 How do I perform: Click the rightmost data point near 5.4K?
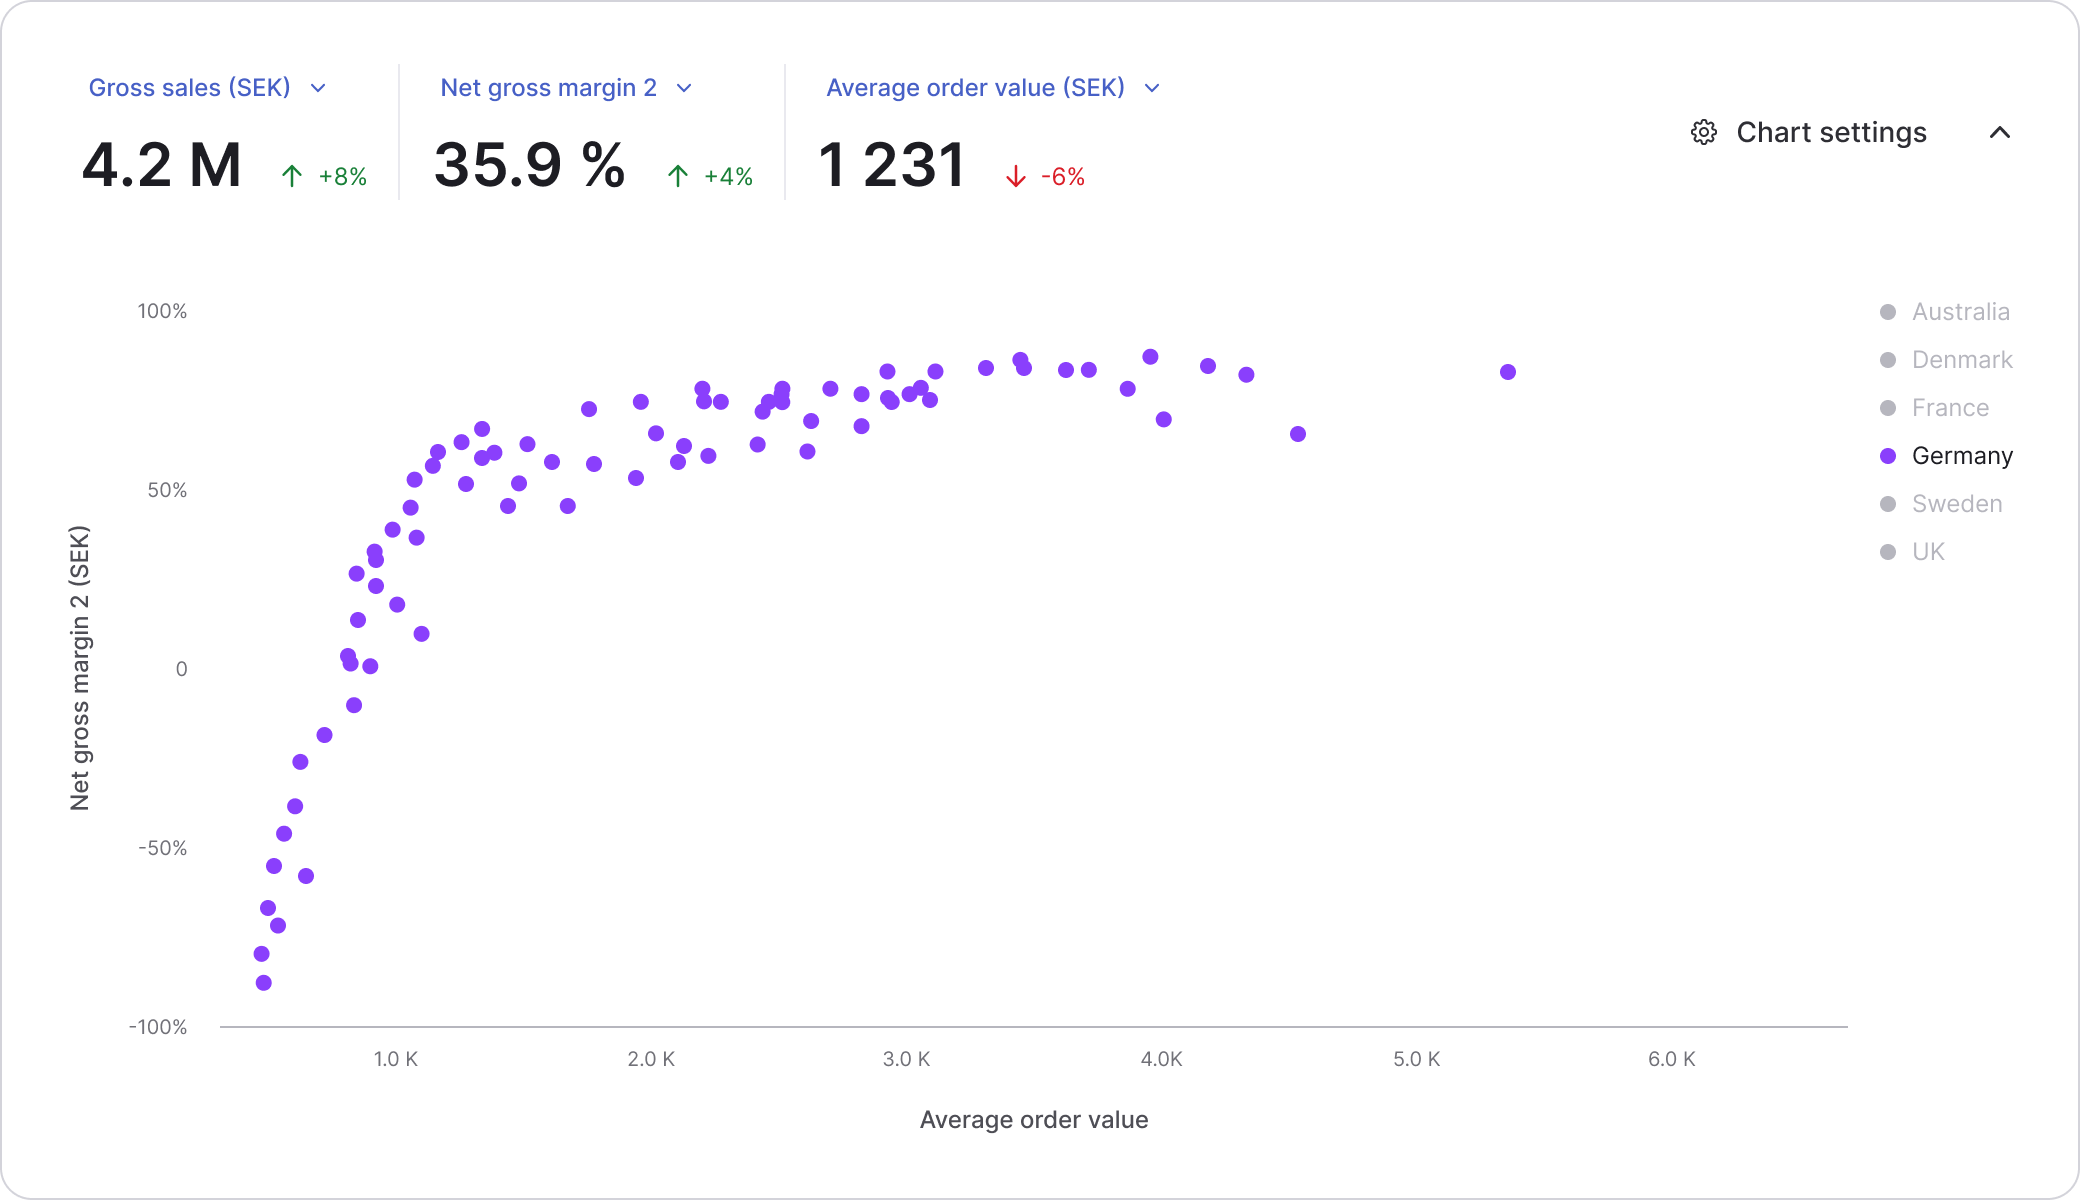pyautogui.click(x=1508, y=372)
